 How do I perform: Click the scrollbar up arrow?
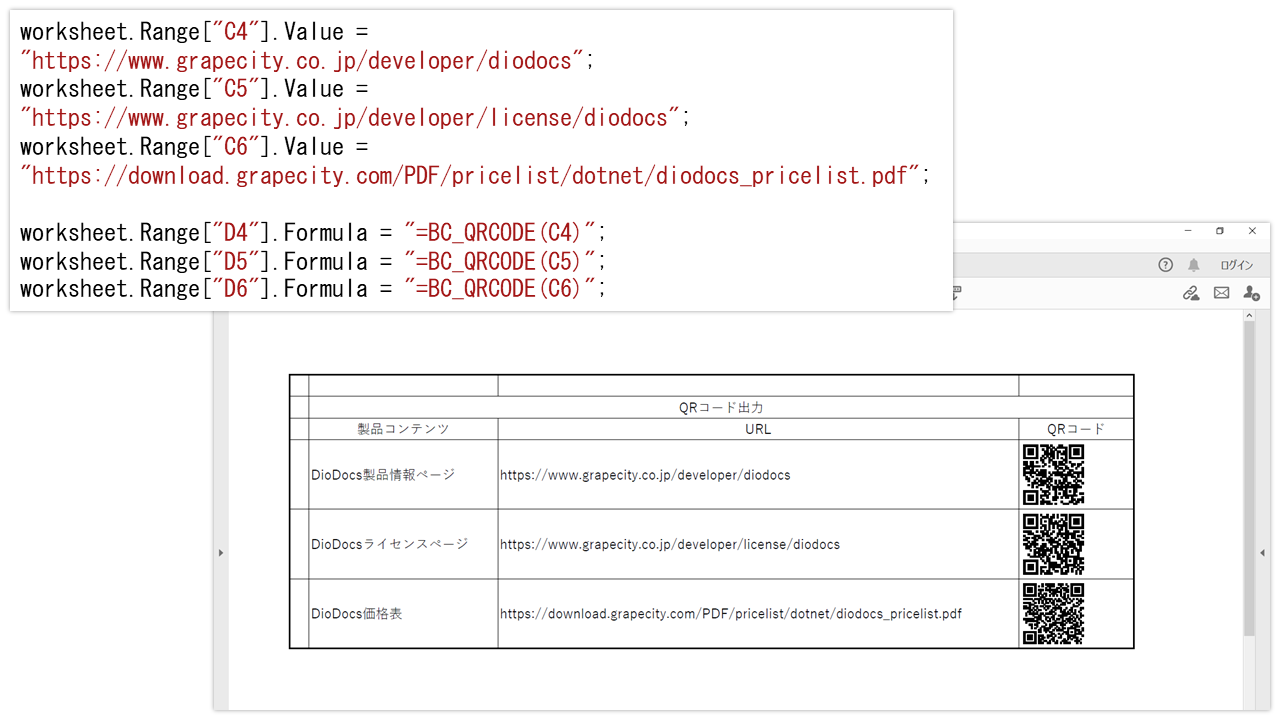pyautogui.click(x=1249, y=316)
